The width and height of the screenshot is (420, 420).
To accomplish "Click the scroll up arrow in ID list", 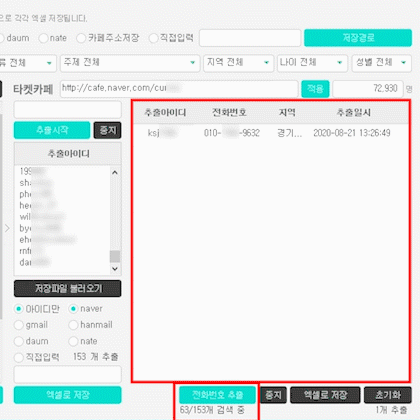I will pos(115,172).
